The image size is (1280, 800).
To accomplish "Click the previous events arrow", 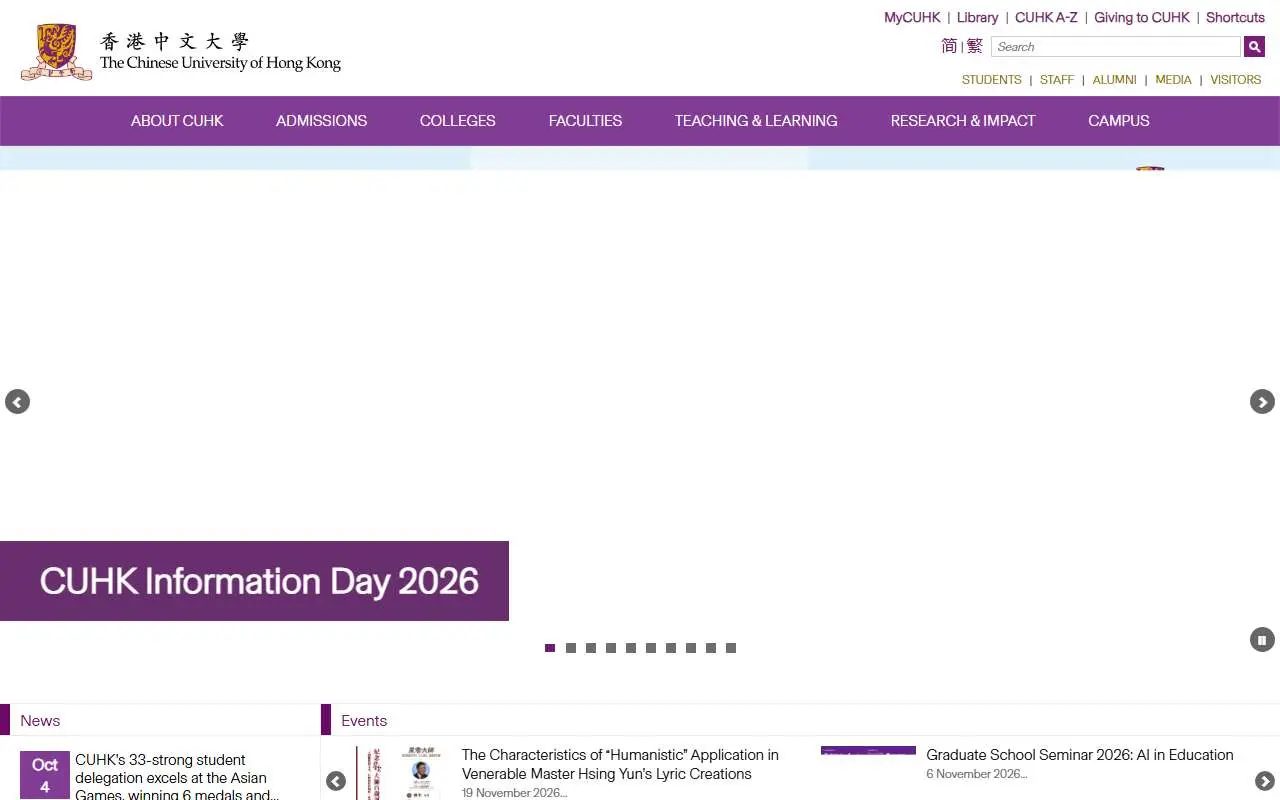I will [336, 781].
